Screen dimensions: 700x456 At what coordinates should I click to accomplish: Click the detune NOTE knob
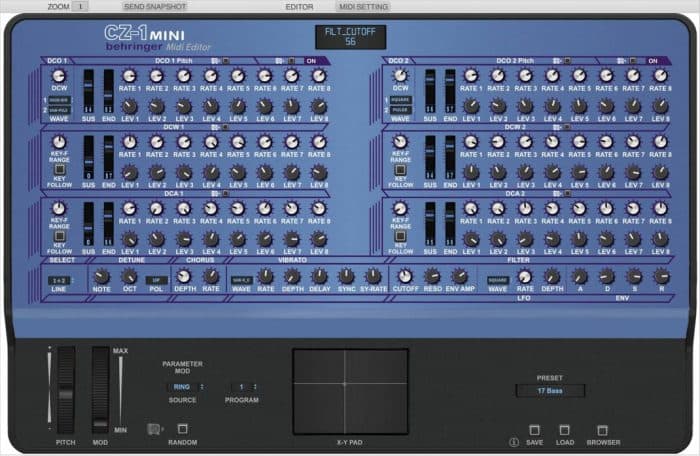click(x=102, y=276)
